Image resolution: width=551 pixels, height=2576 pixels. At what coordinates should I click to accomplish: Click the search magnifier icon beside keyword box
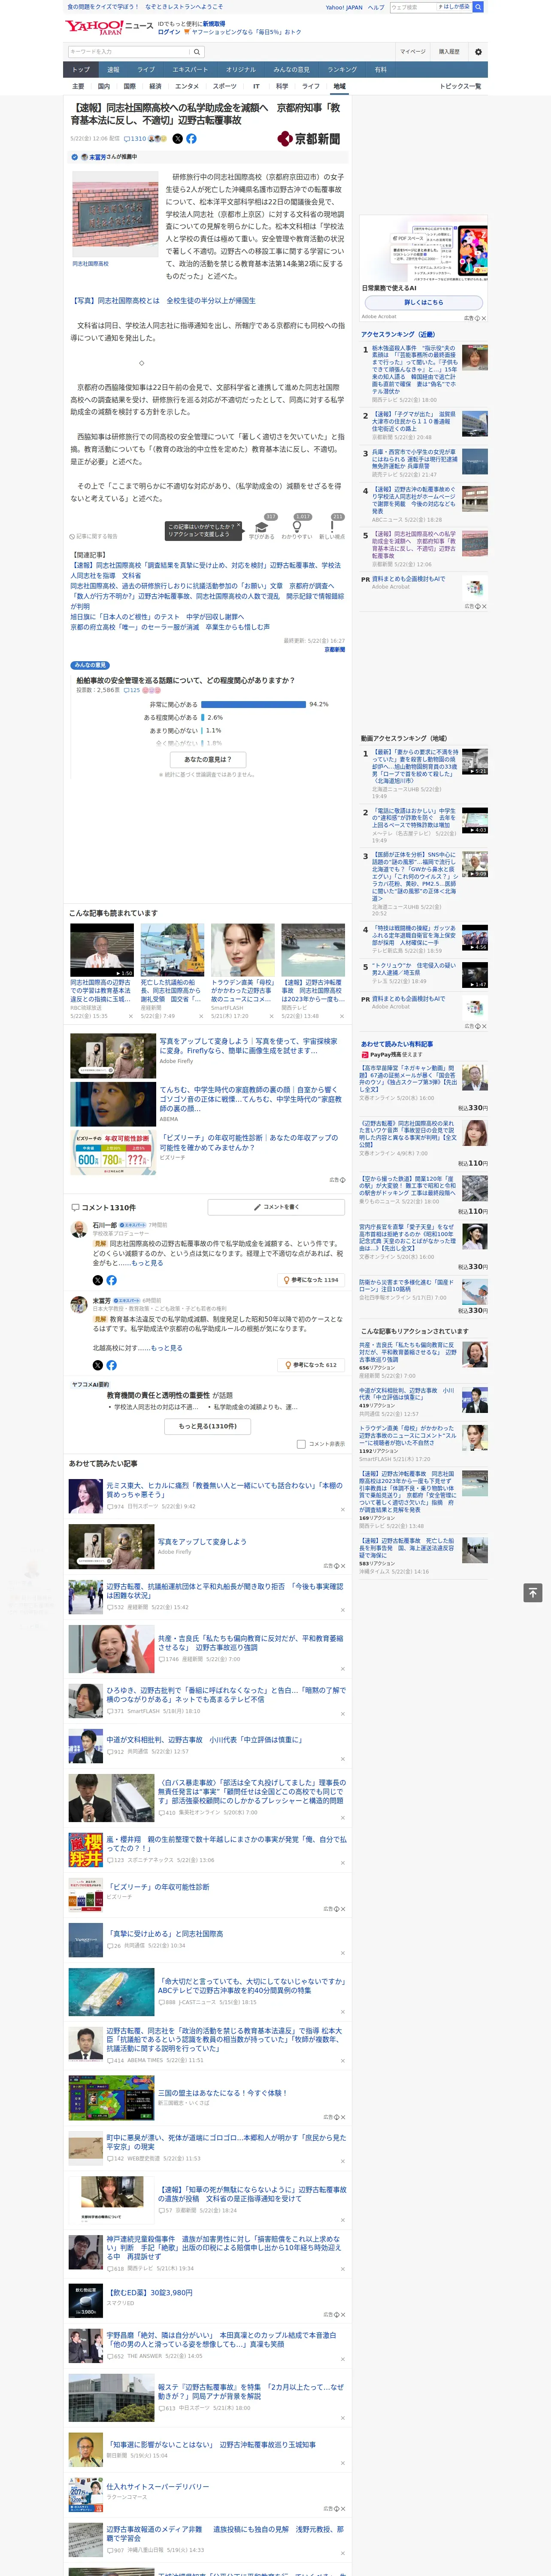pyautogui.click(x=197, y=52)
